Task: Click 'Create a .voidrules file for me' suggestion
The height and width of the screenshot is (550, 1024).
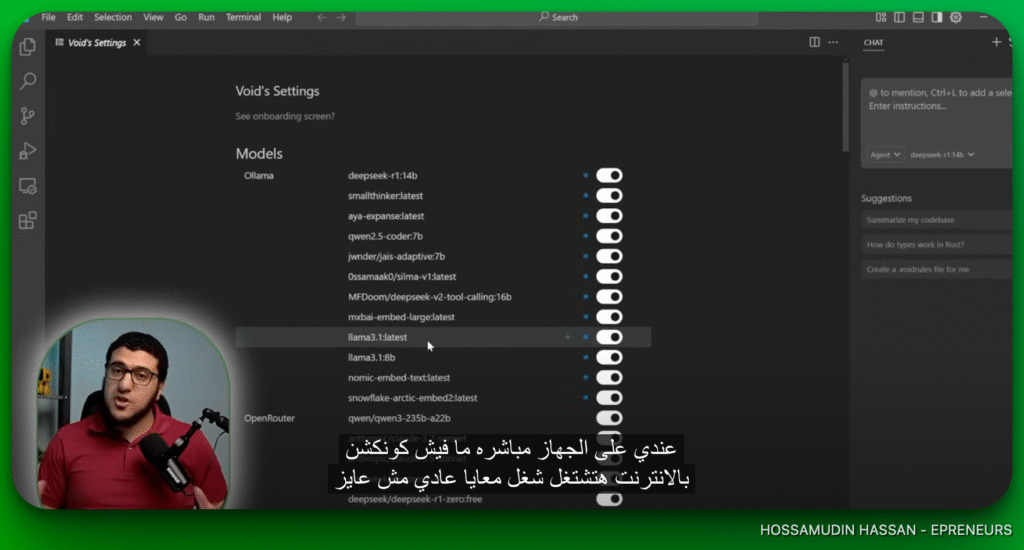Action: click(936, 270)
